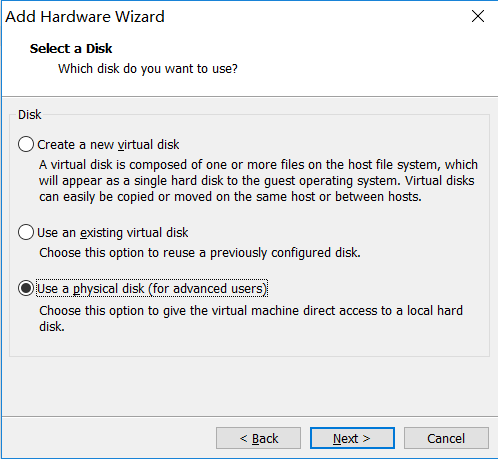The image size is (498, 459).
Task: Click the 'Use a physical disk (for advanced users)' label
Action: click(x=152, y=289)
